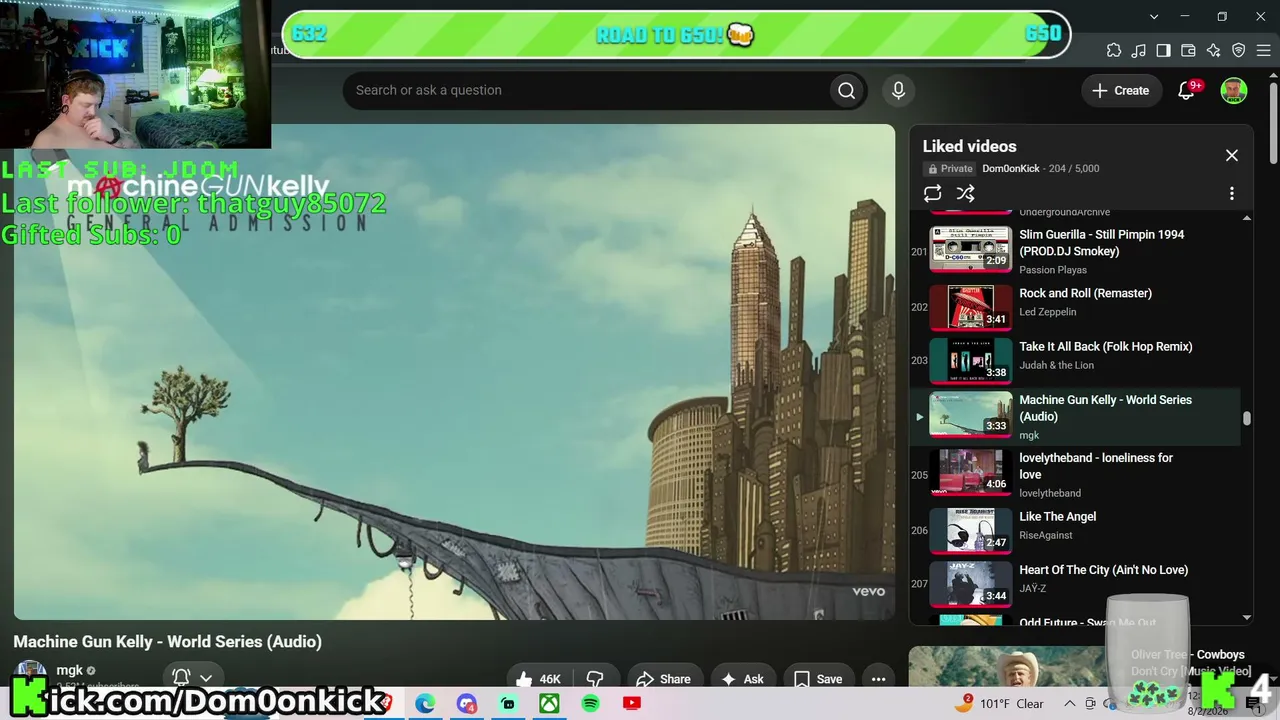Select Led Zeppelin Rock and Roll thumbnail
Viewport: 1280px width, 720px height.
point(971,307)
